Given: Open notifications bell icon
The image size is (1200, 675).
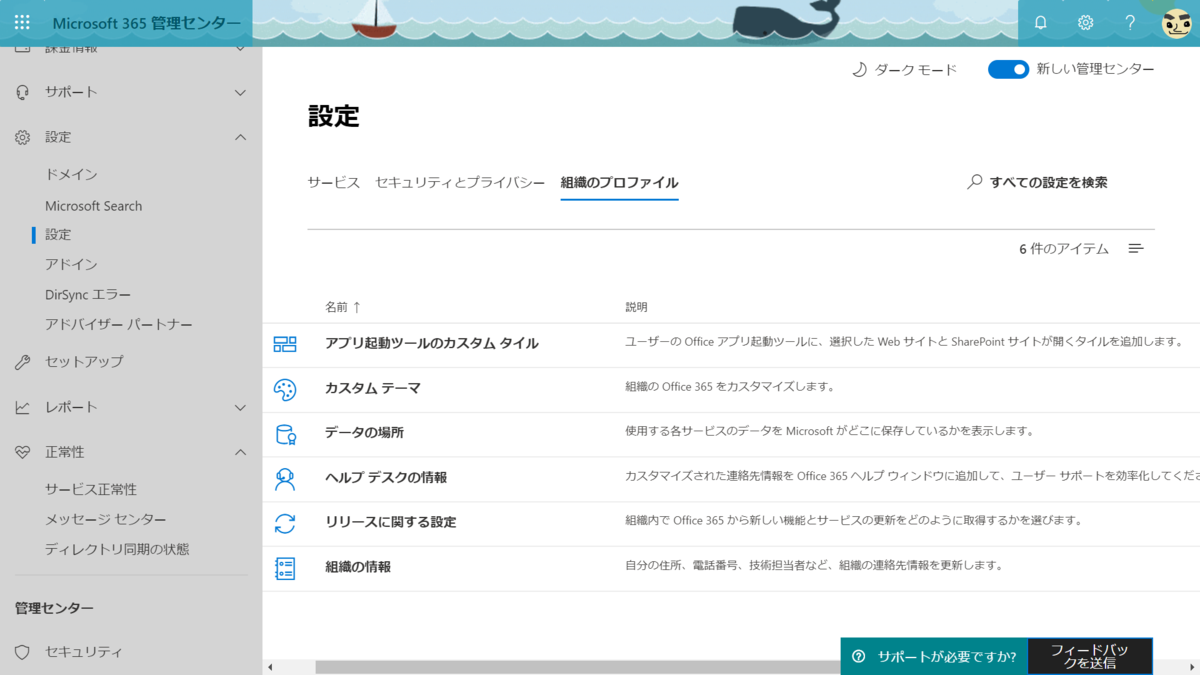Looking at the screenshot, I should [1041, 22].
